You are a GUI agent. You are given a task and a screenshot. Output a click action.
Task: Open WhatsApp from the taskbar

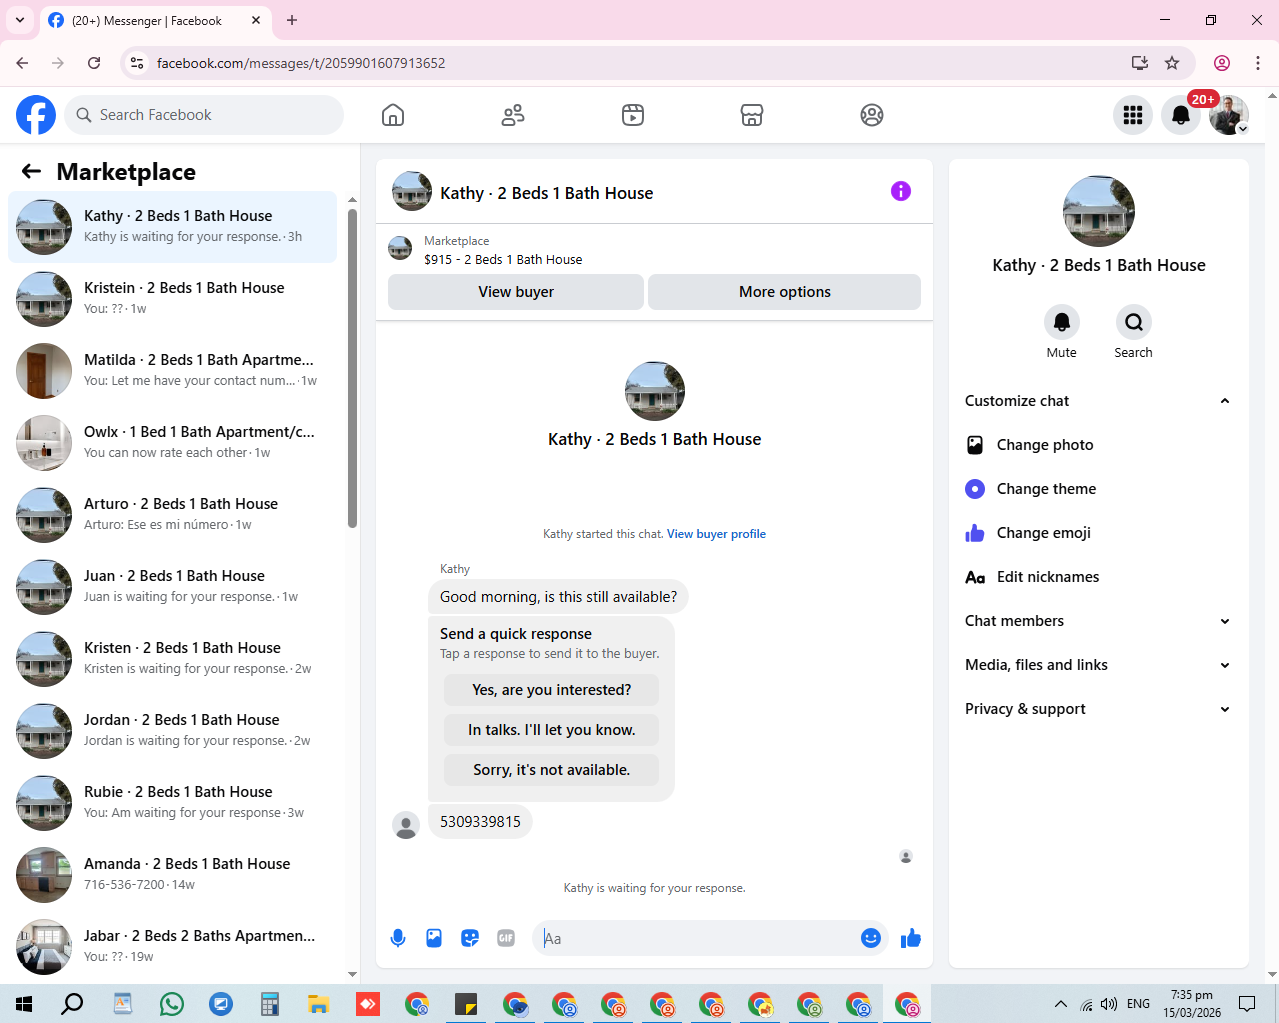[172, 1004]
